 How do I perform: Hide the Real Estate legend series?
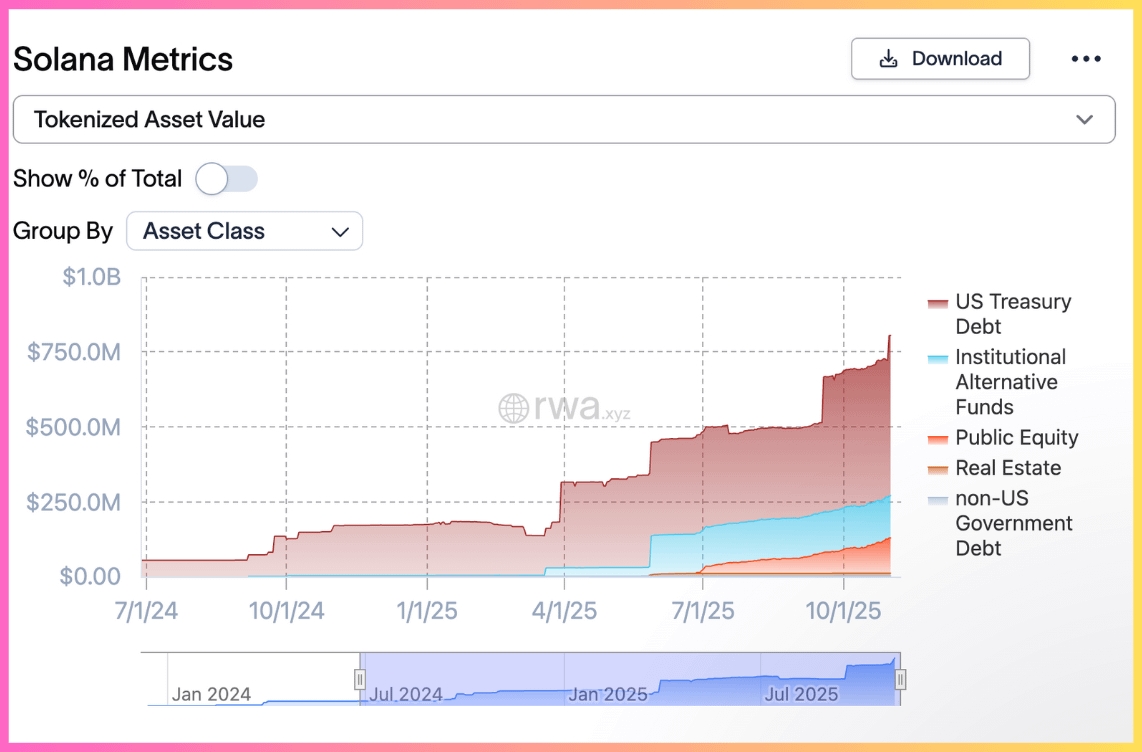1008,468
